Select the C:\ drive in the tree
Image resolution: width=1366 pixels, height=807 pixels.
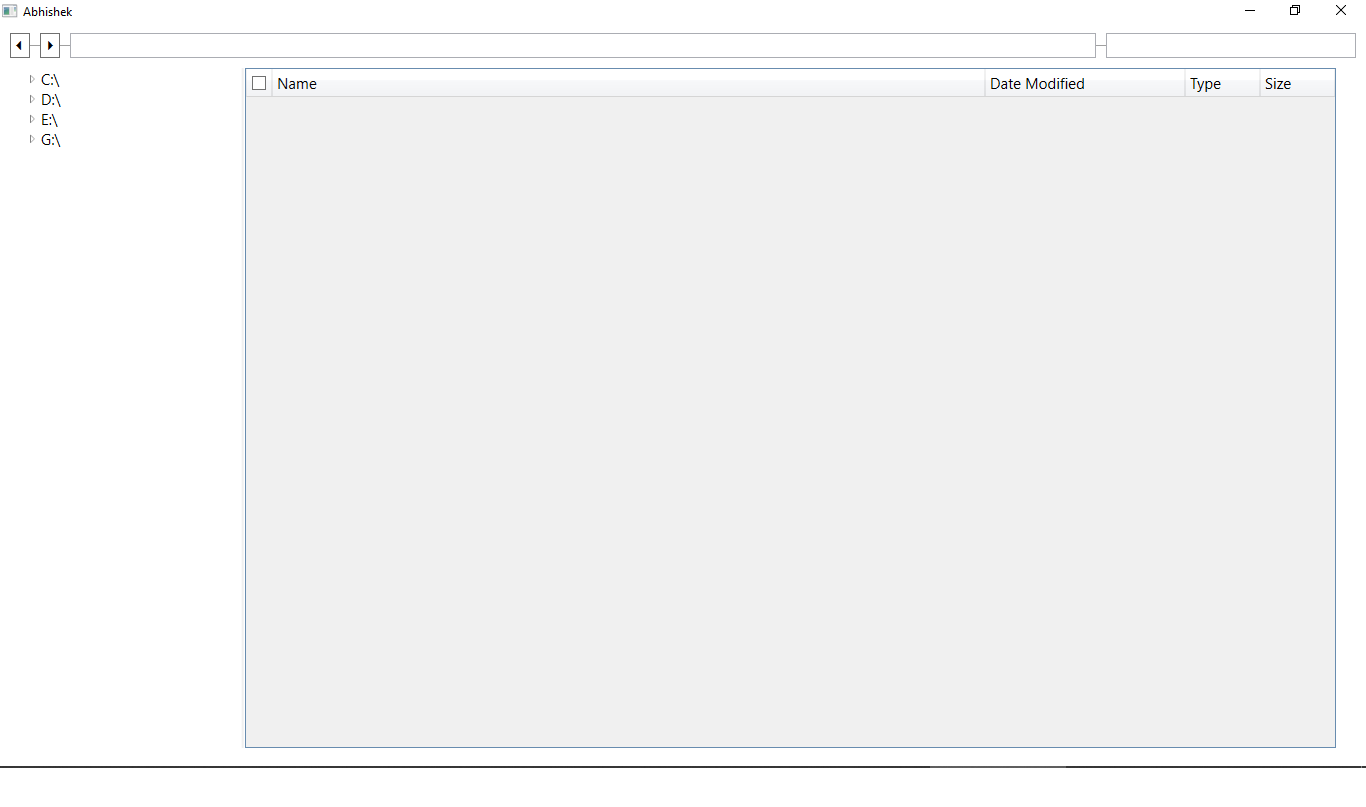coord(49,79)
